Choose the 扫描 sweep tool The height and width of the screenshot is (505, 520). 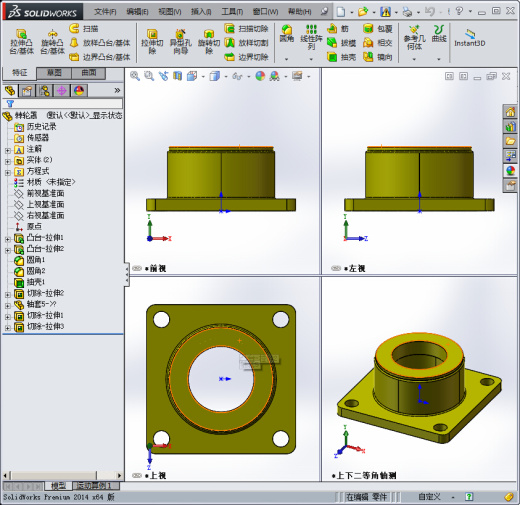tap(84, 29)
